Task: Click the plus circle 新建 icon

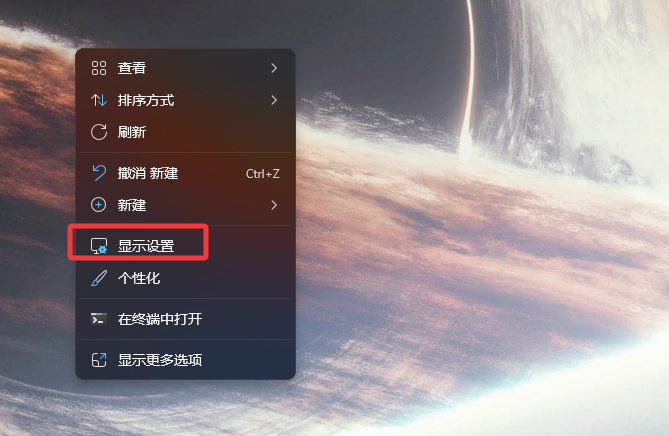Action: click(x=99, y=205)
